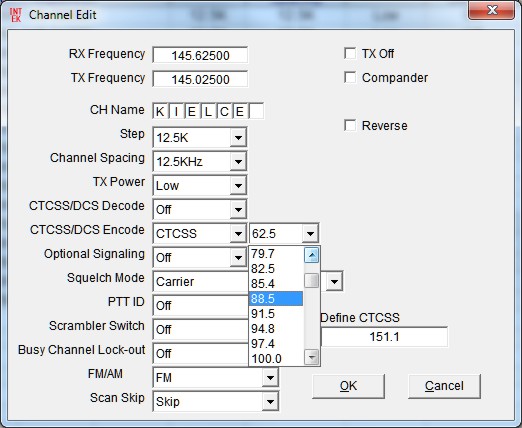The height and width of the screenshot is (428, 522).
Task: Click the Cancel button
Action: pyautogui.click(x=444, y=386)
